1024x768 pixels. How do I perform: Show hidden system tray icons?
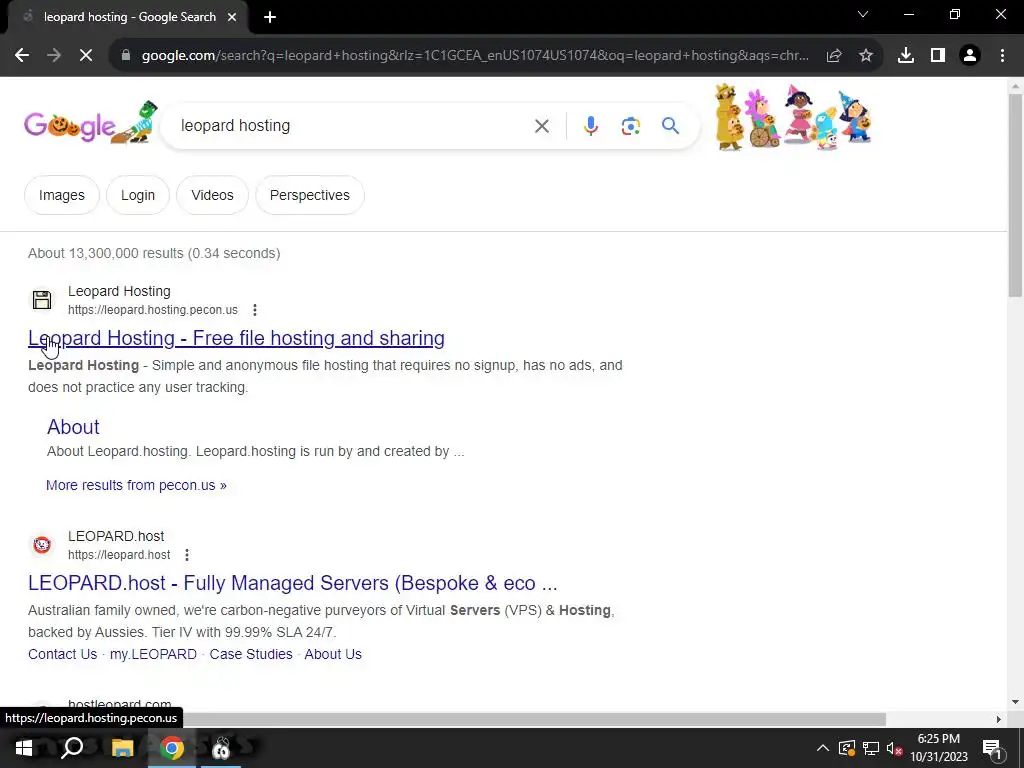tap(823, 748)
